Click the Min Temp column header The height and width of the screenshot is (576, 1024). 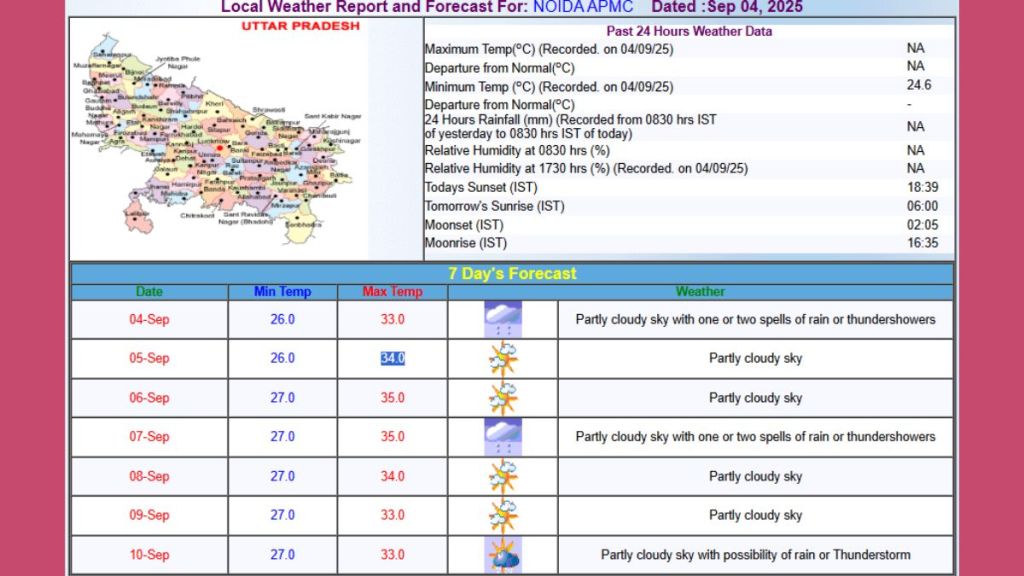tap(283, 292)
